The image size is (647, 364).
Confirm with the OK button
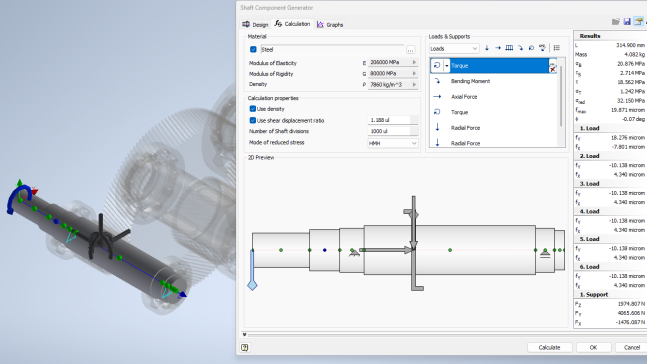click(x=593, y=347)
